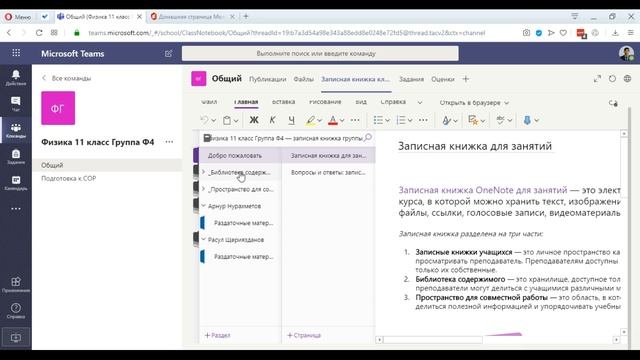Screen dimensions: 640x360
Task: Expand the tab to full screen
Action: tap(597, 79)
